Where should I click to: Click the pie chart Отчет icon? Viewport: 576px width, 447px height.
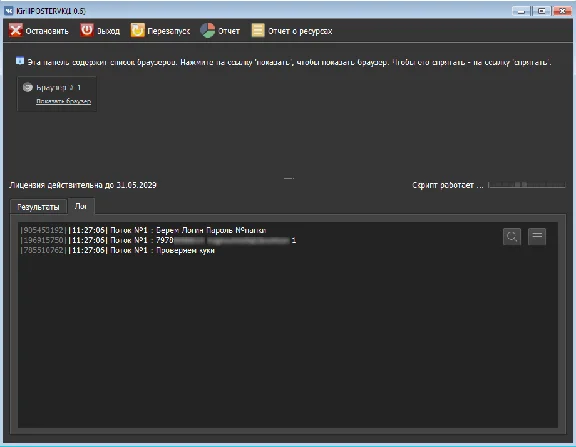point(208,30)
